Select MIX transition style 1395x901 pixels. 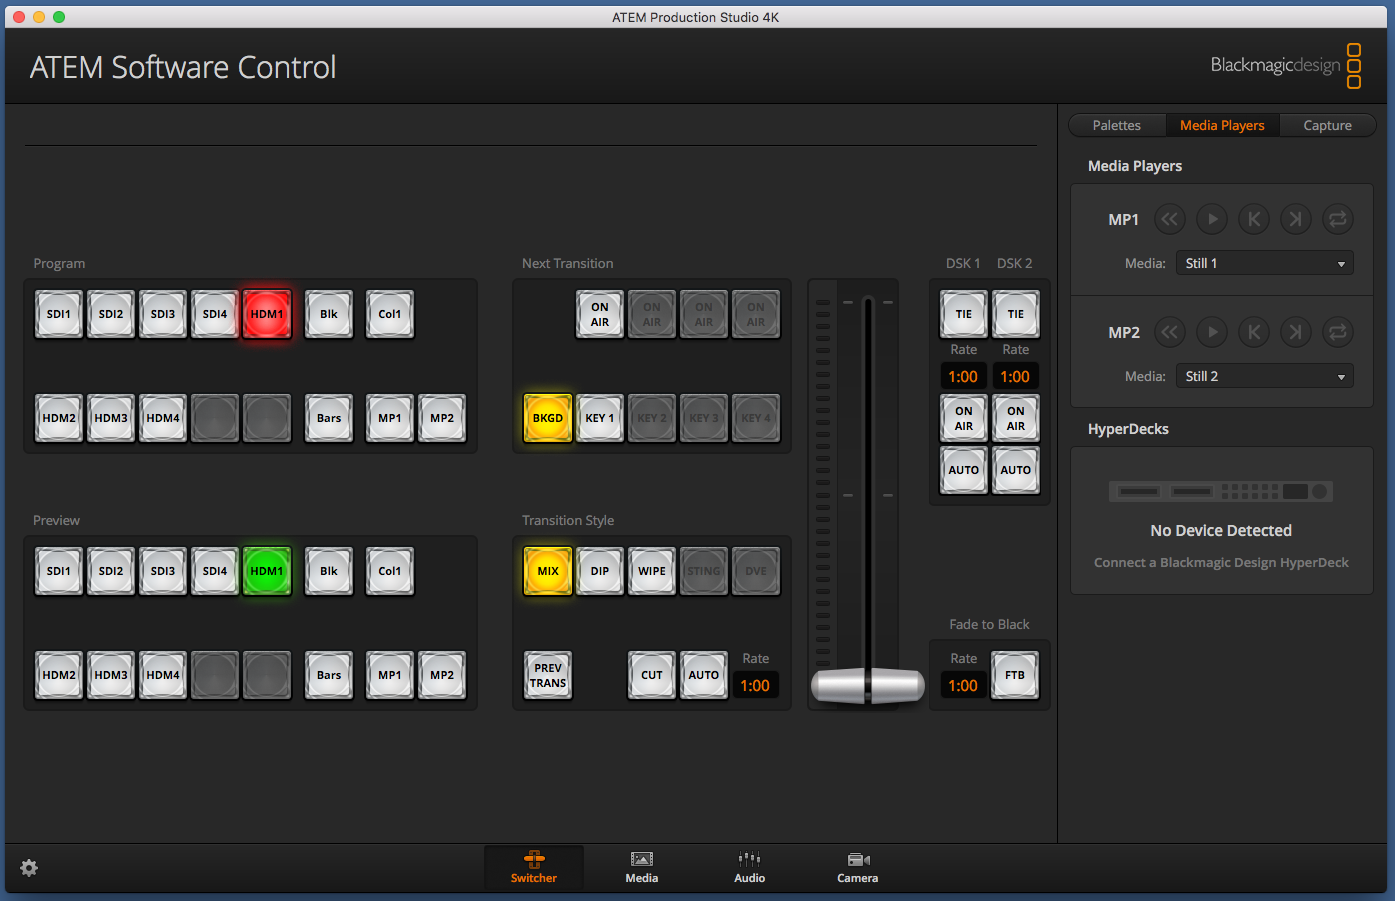coord(548,571)
